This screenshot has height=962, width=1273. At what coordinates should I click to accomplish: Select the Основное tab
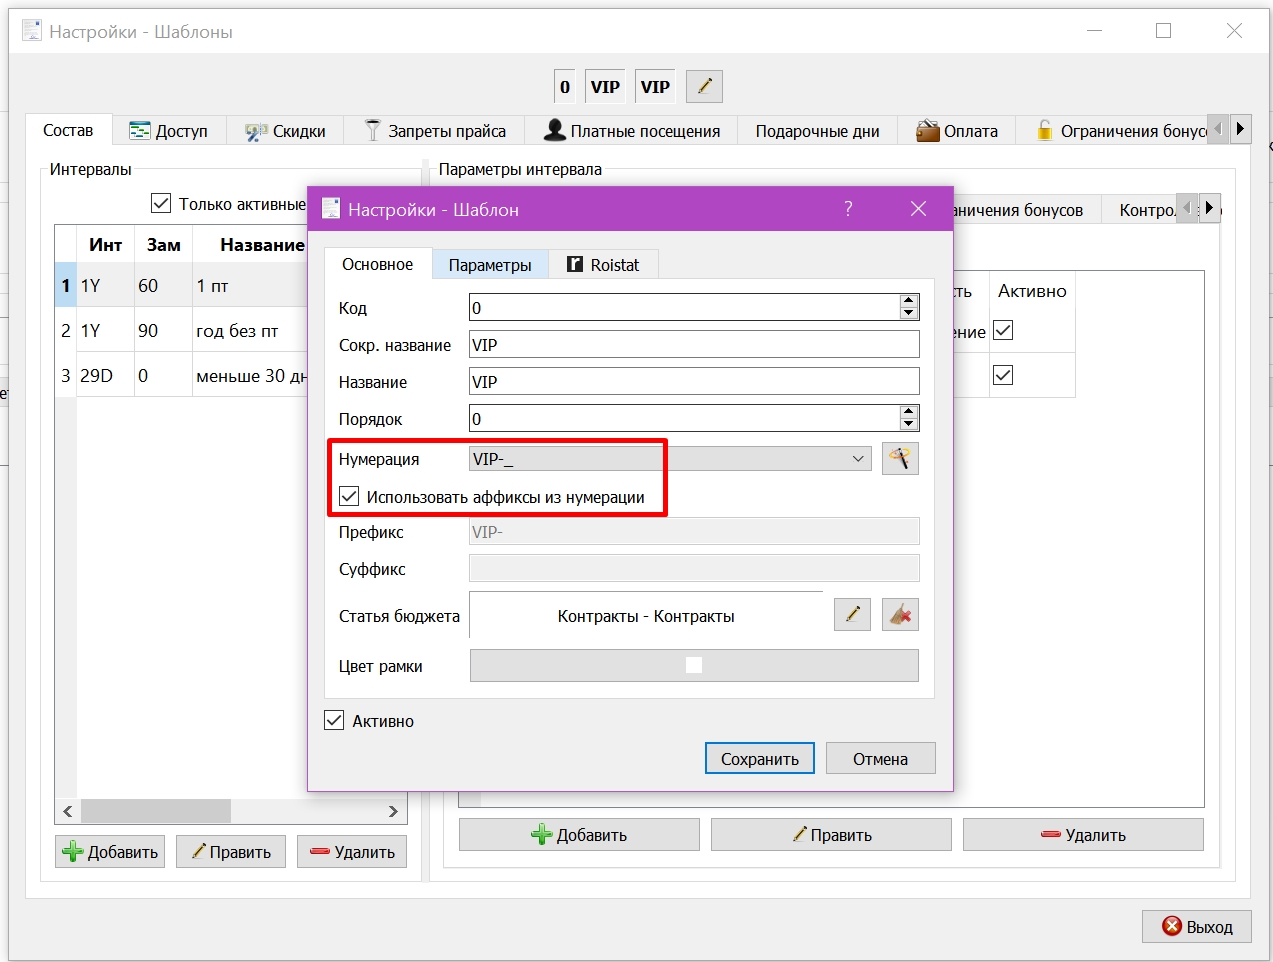click(378, 264)
